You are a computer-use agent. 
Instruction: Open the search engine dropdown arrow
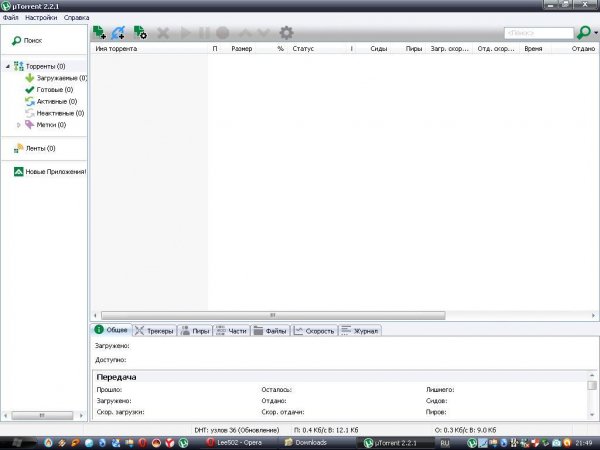pos(596,33)
